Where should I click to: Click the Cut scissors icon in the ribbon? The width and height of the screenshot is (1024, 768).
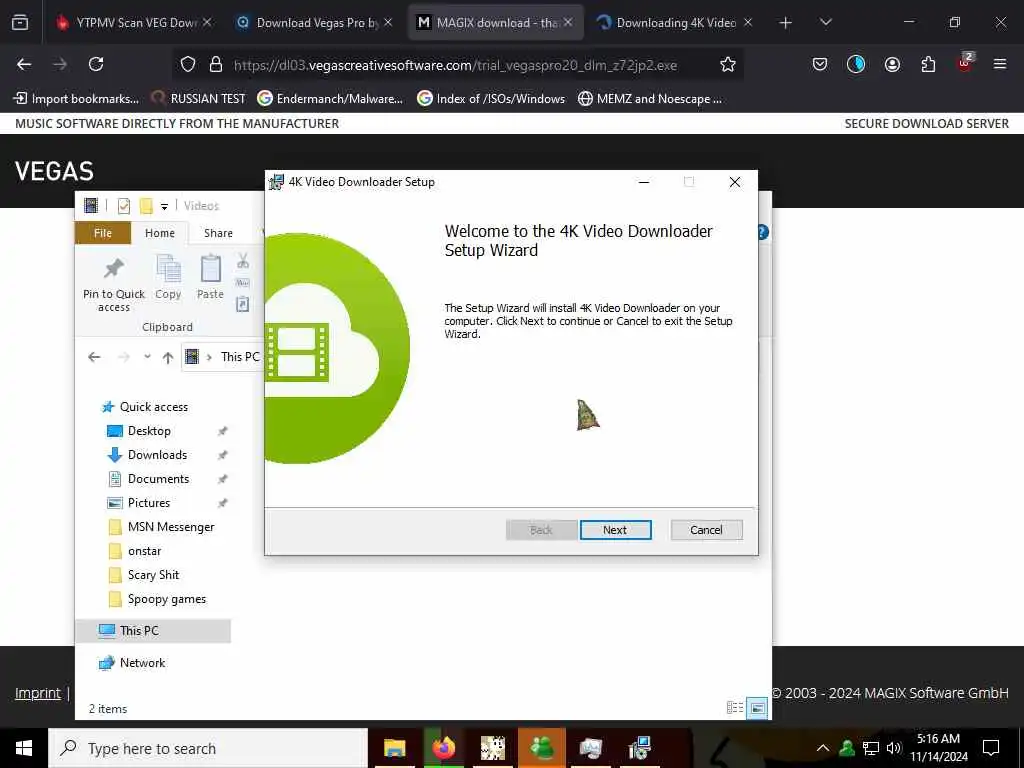[x=243, y=261]
